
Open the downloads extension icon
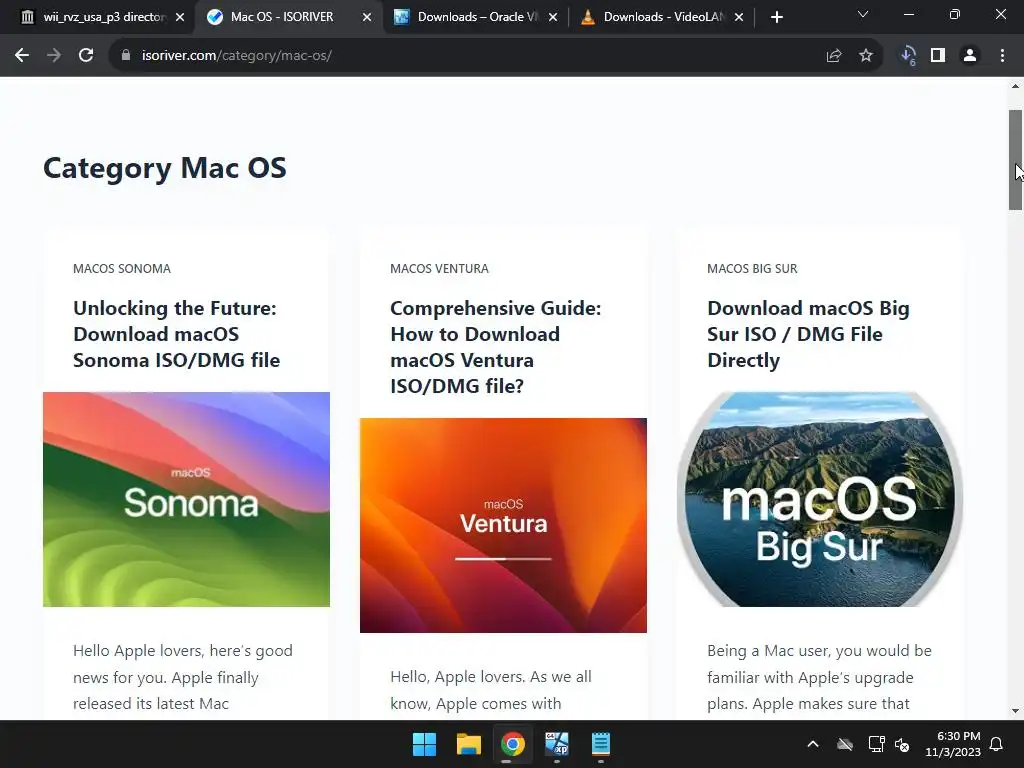[x=908, y=56]
